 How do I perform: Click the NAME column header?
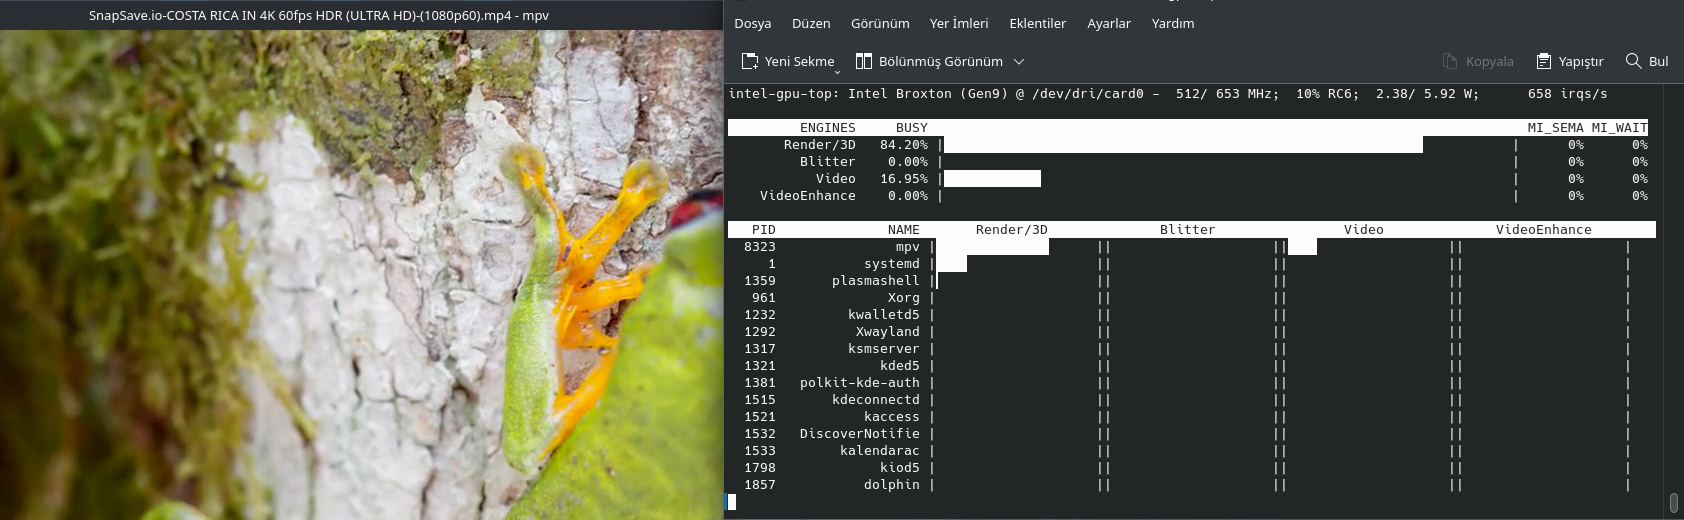[904, 230]
